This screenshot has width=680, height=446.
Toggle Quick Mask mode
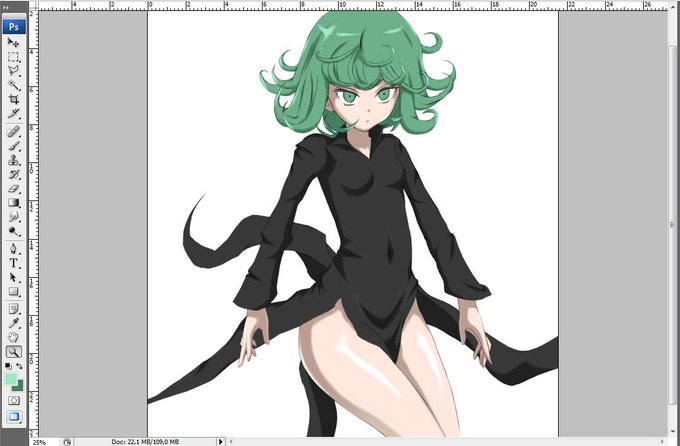point(13,400)
